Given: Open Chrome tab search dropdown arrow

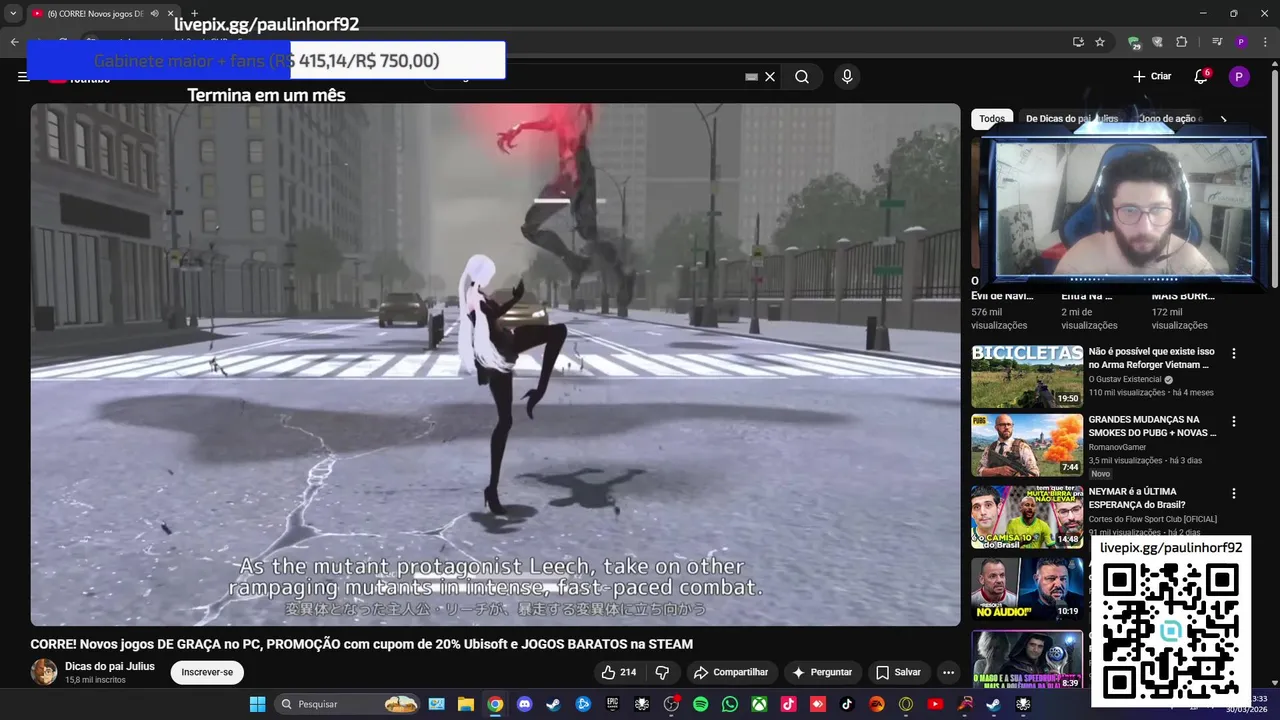Looking at the screenshot, I should 13,13.
